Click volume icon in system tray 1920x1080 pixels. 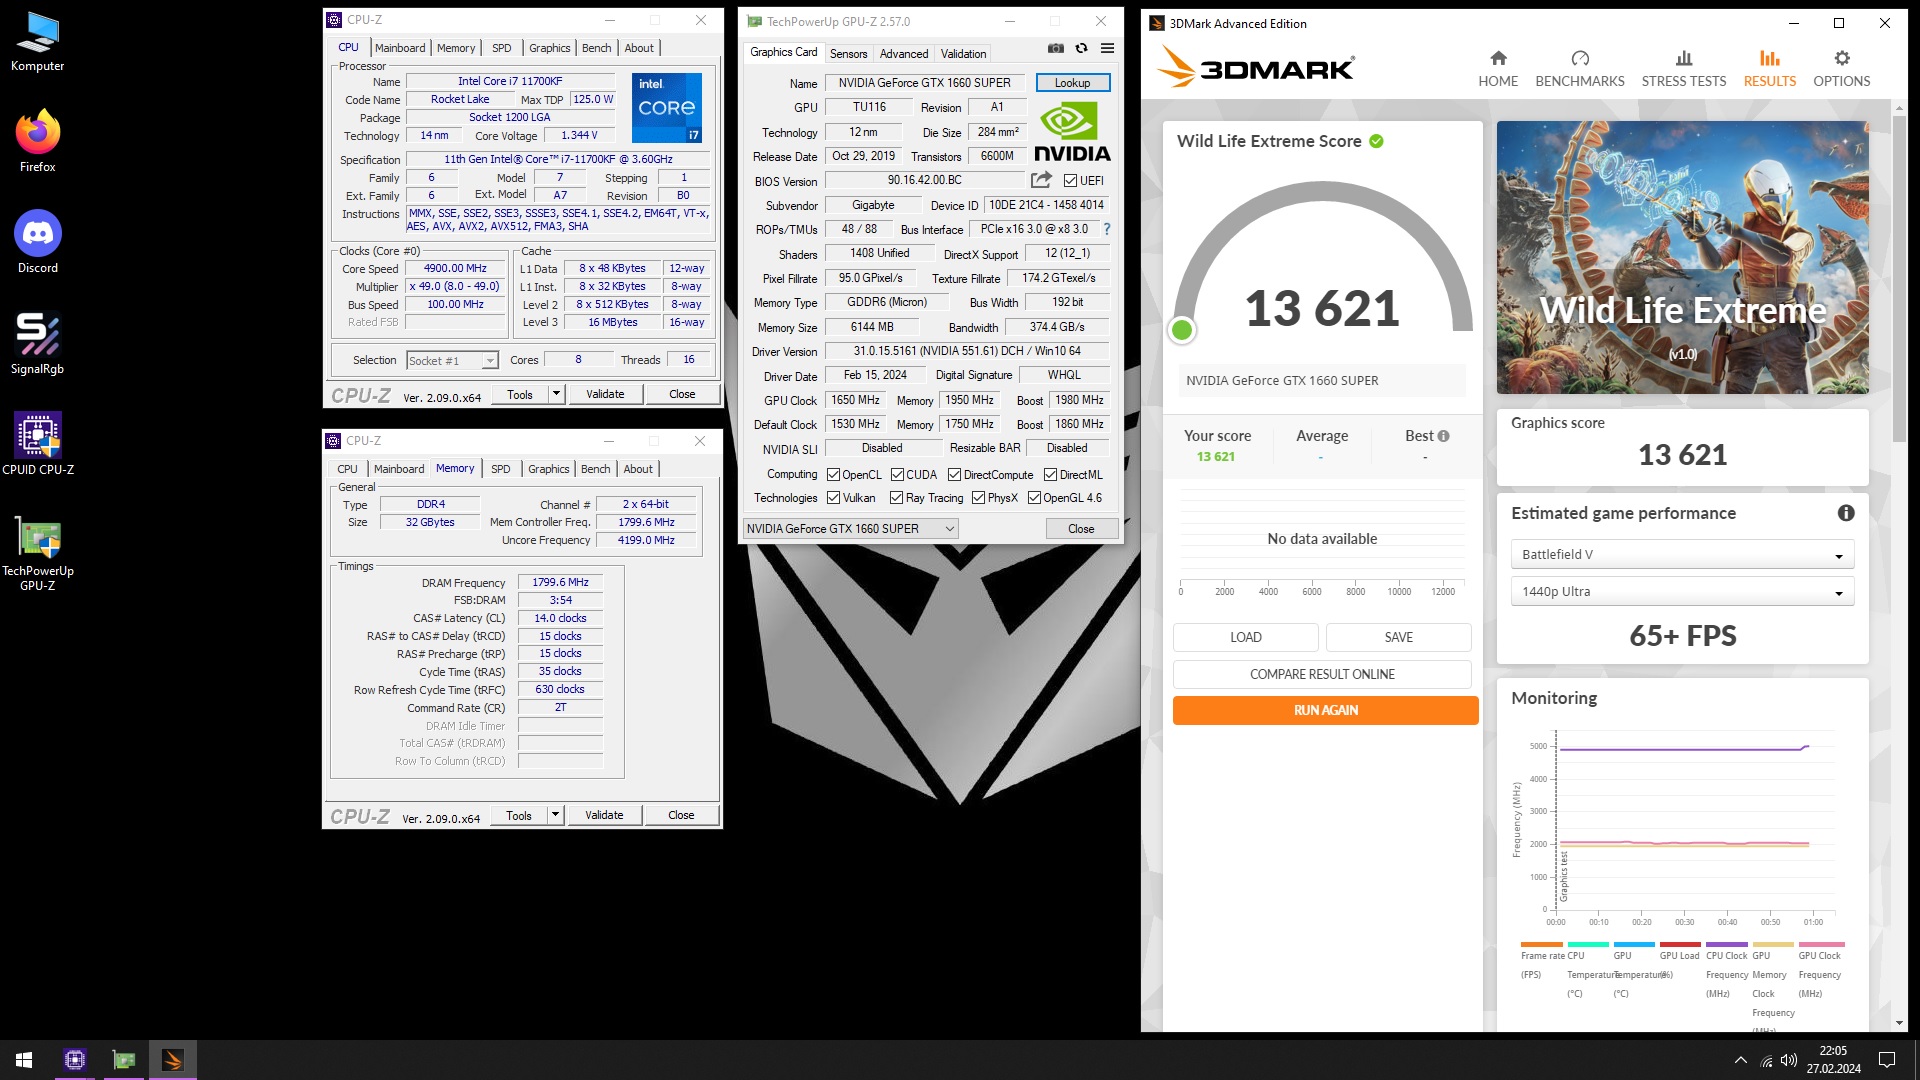pos(1789,1060)
